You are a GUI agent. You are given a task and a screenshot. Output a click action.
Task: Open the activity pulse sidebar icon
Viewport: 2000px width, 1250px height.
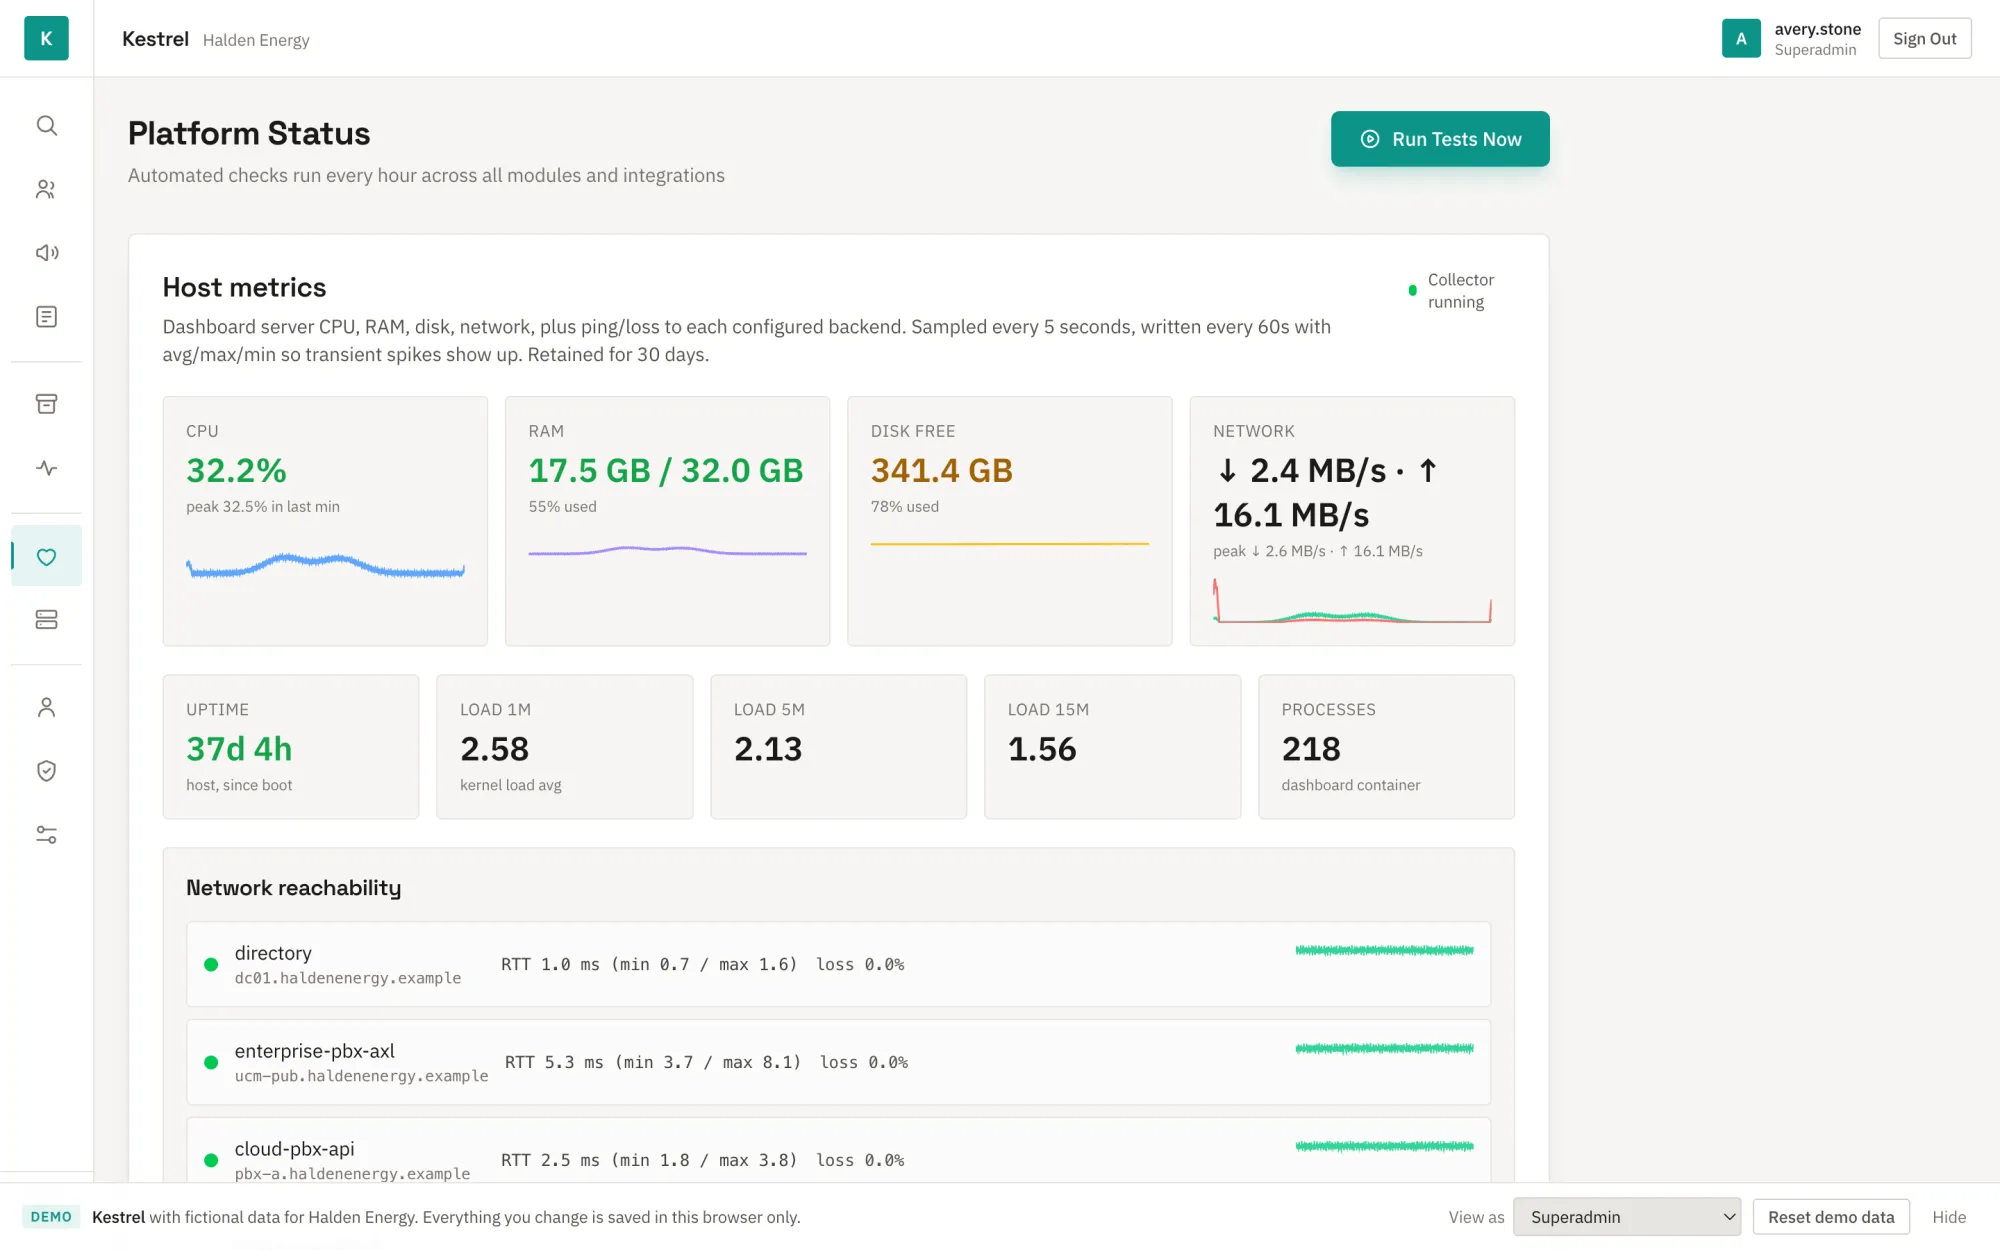pyautogui.click(x=46, y=468)
